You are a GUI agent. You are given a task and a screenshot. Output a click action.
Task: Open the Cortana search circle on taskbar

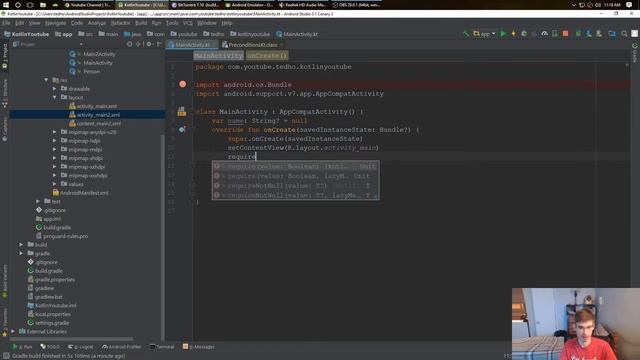18,5
